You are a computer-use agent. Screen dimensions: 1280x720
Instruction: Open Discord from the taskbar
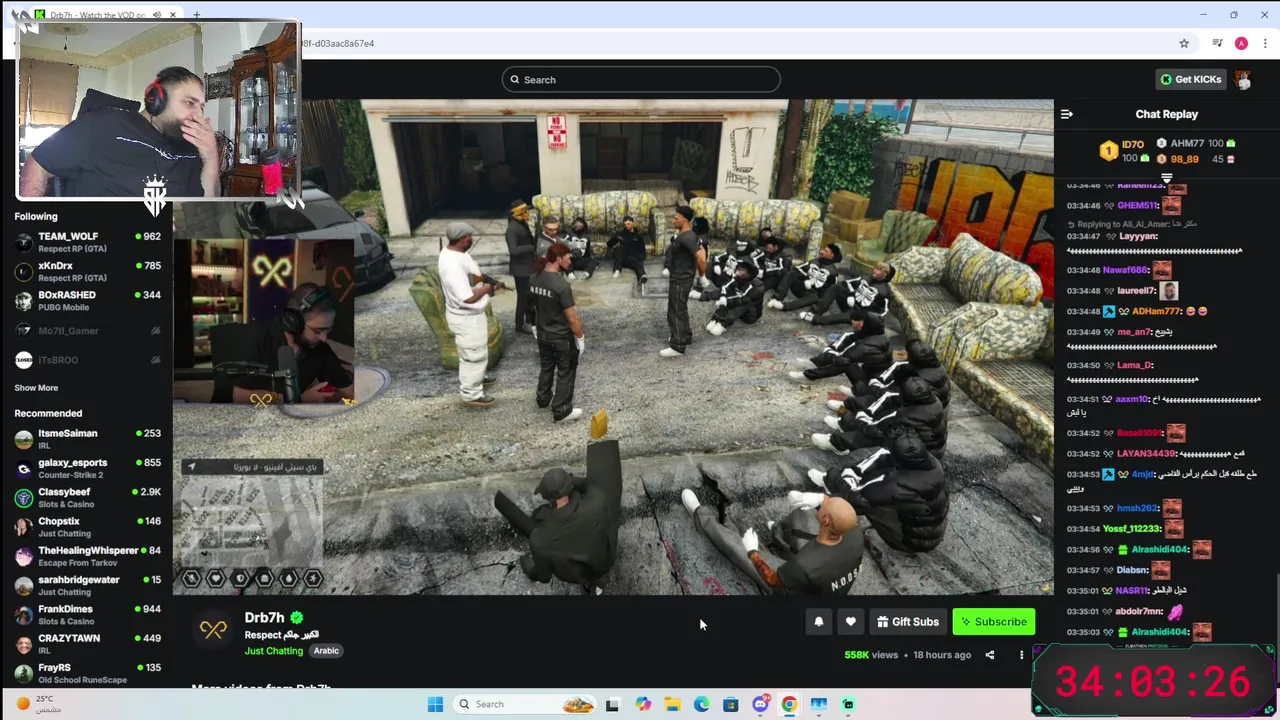tap(760, 704)
